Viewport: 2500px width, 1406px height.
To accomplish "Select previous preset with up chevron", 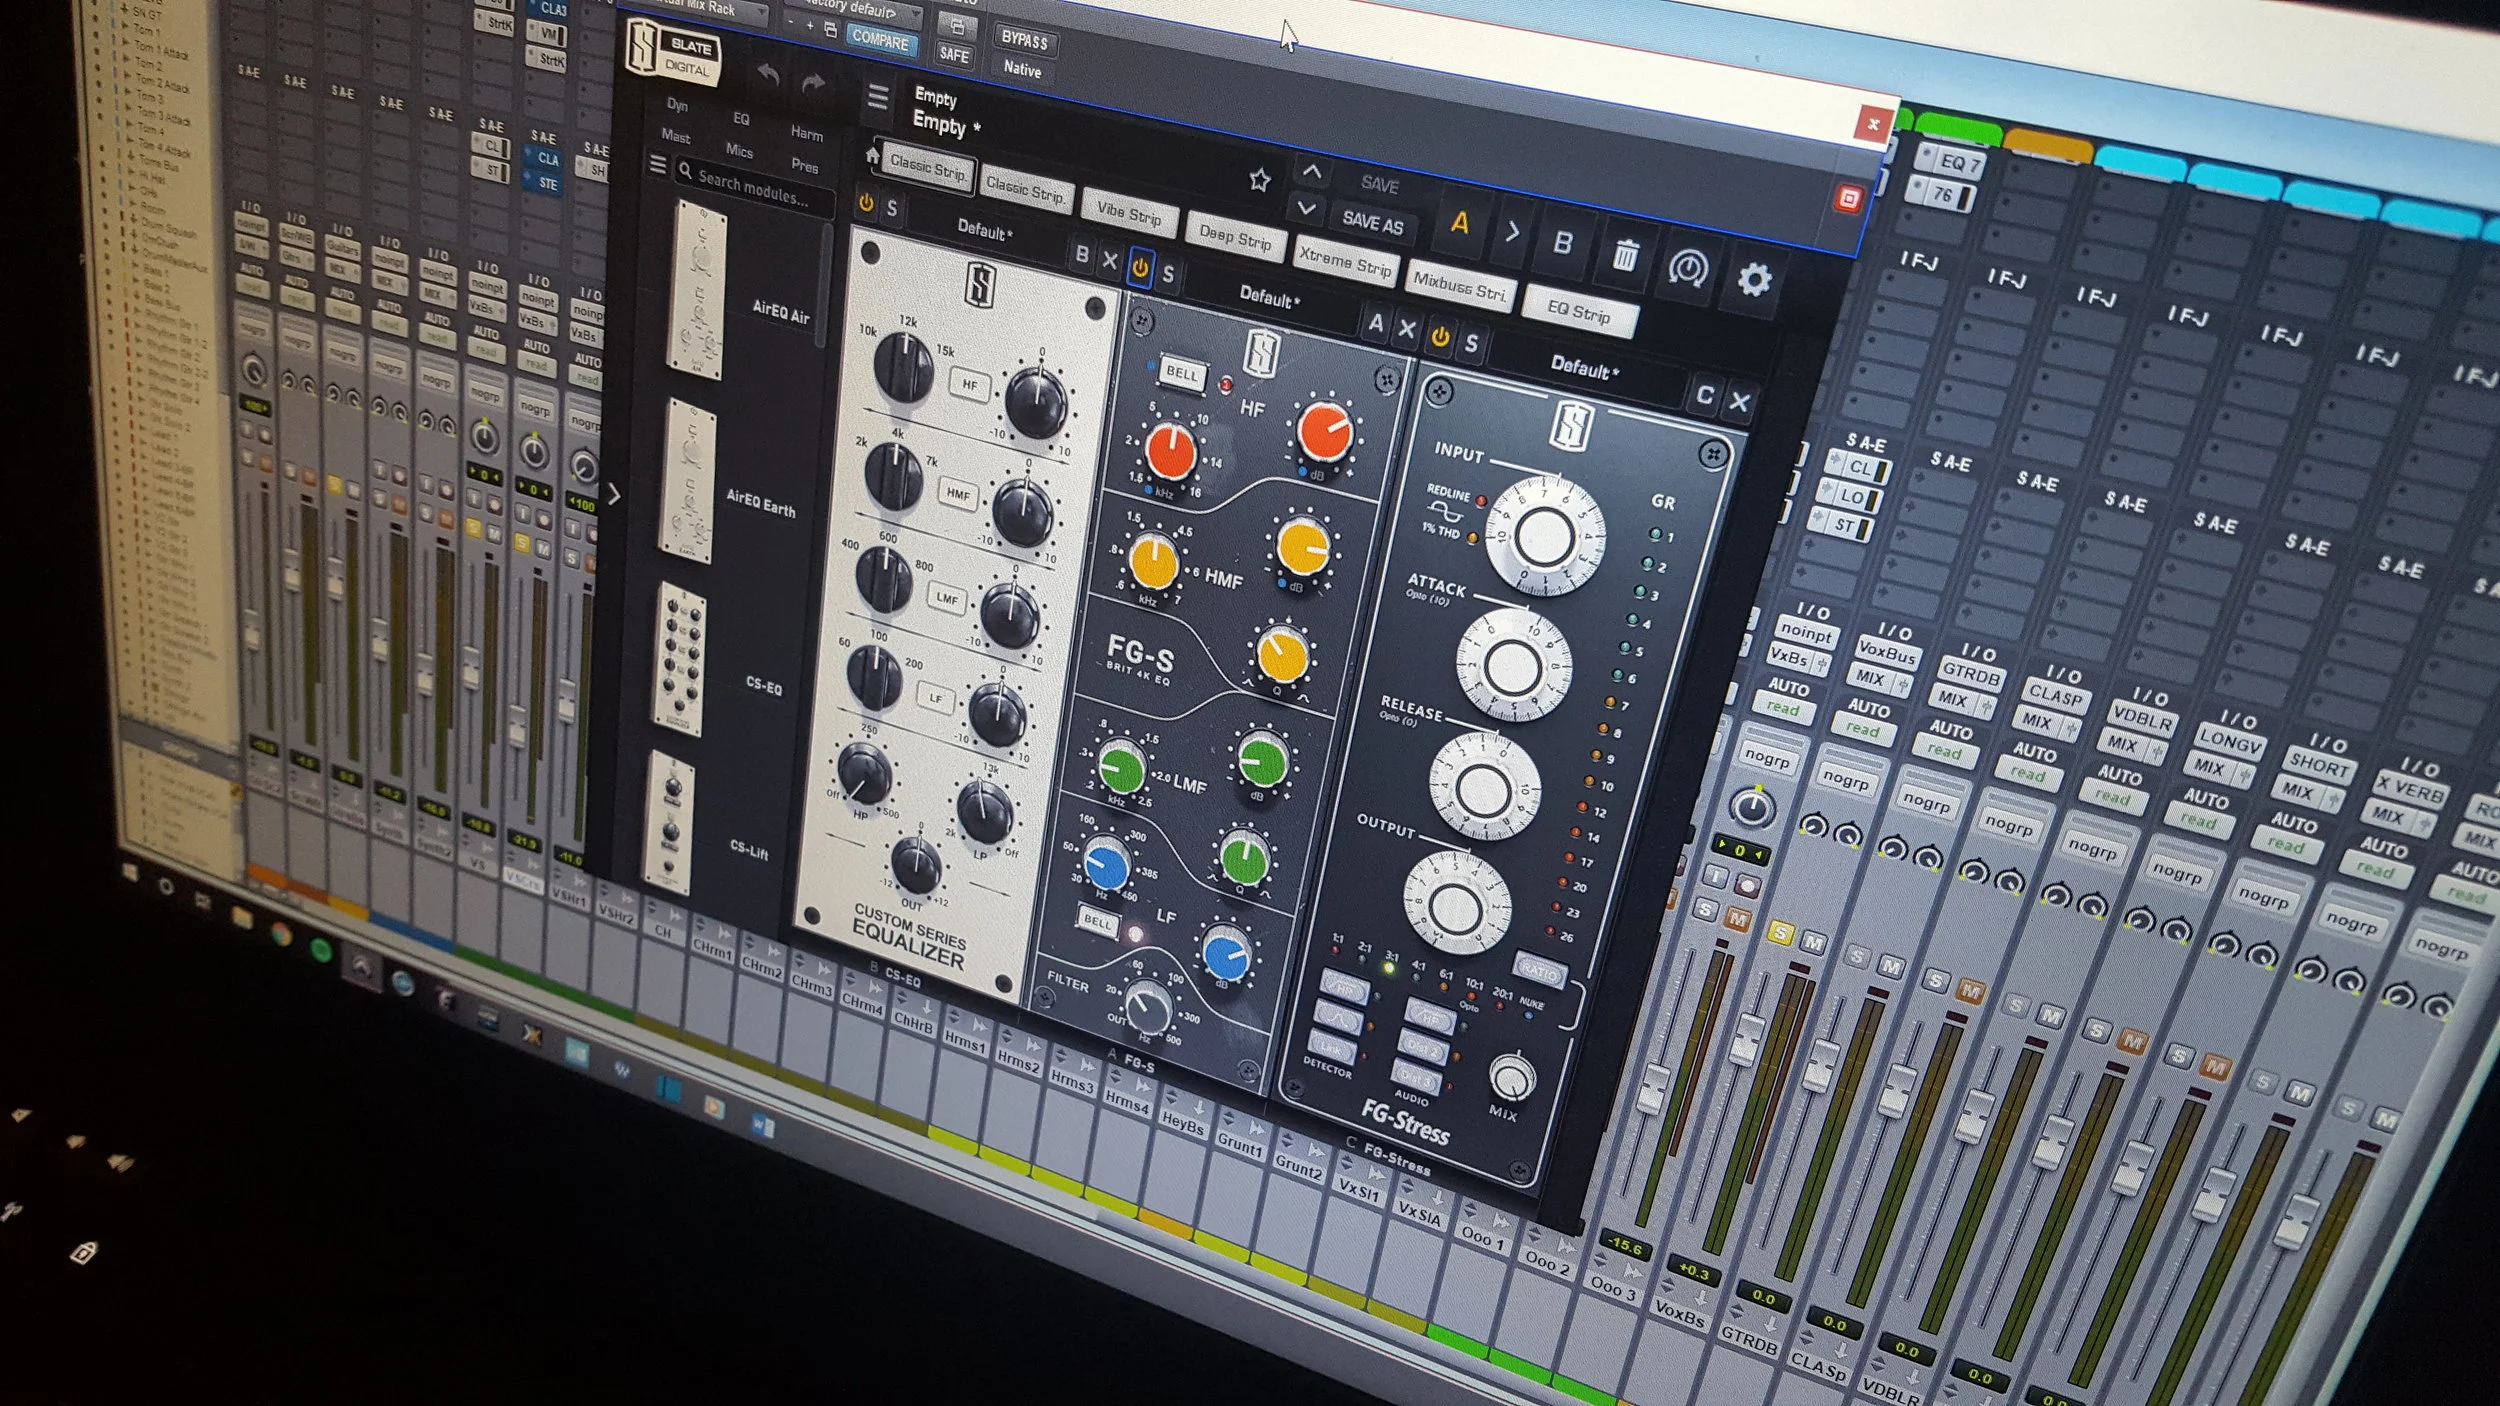I will [x=1311, y=173].
